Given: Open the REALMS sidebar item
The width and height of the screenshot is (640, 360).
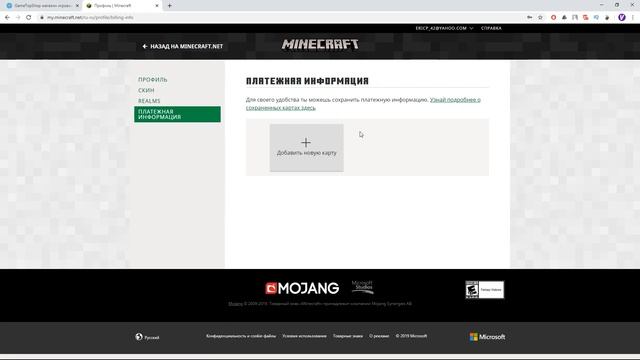Looking at the screenshot, I should pos(149,101).
